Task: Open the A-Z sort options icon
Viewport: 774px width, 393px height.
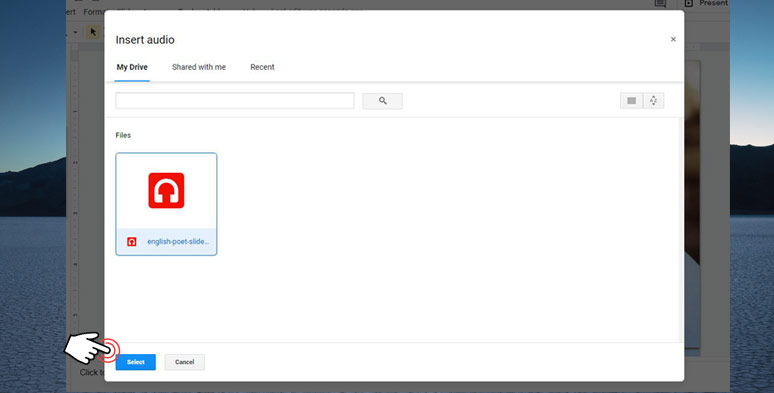Action: tap(653, 101)
